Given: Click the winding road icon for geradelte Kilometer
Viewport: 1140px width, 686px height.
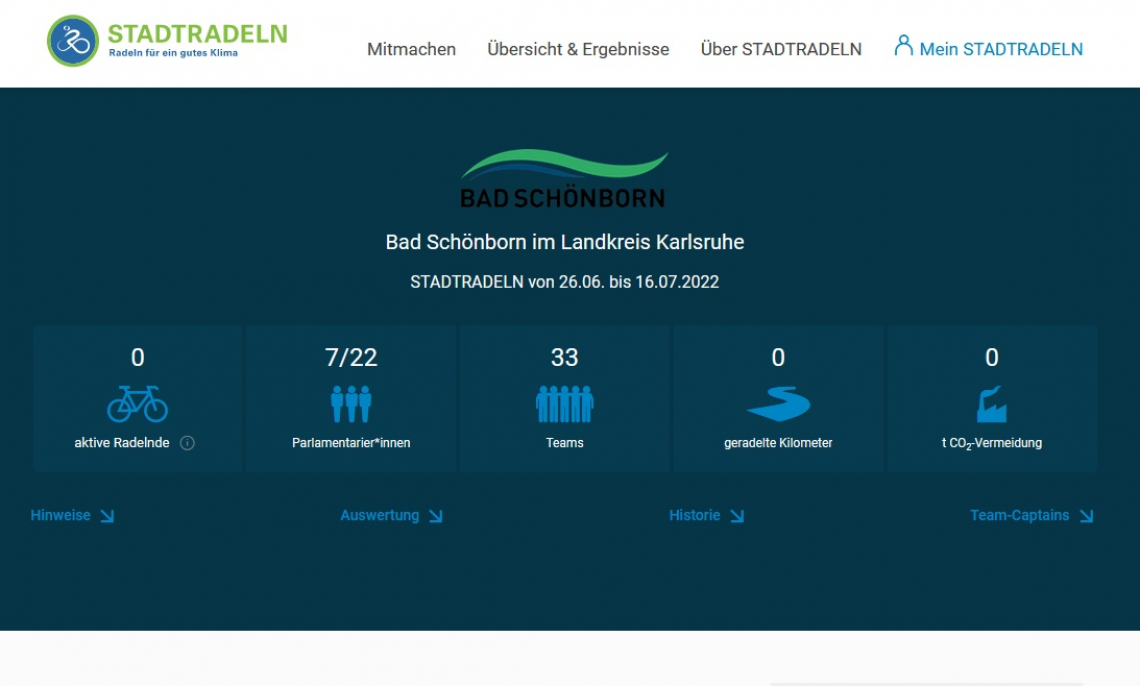Looking at the screenshot, I should (x=778, y=403).
